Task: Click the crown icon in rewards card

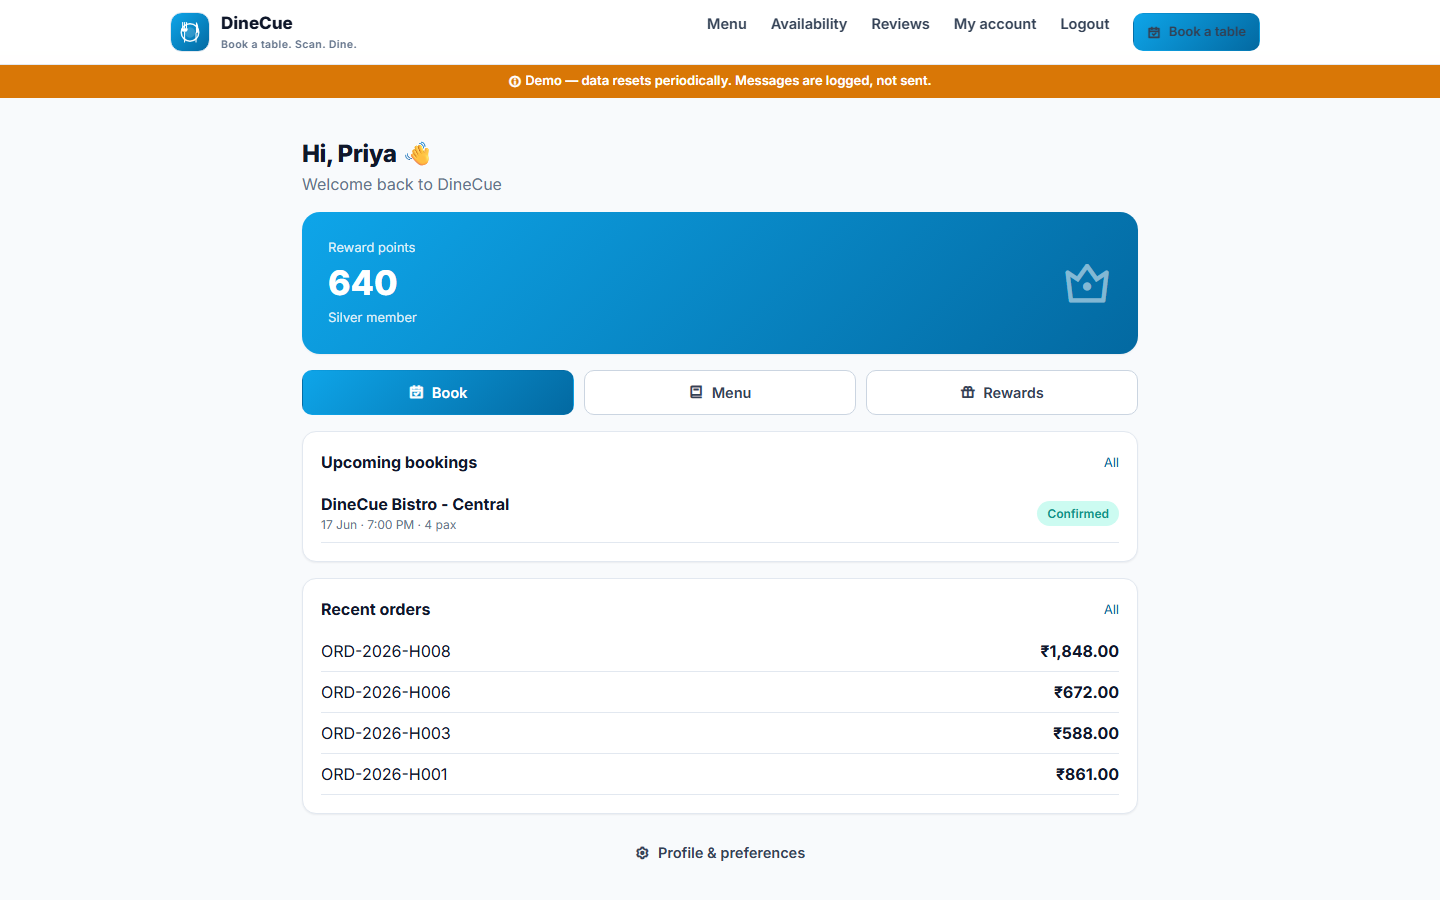Action: [1087, 283]
